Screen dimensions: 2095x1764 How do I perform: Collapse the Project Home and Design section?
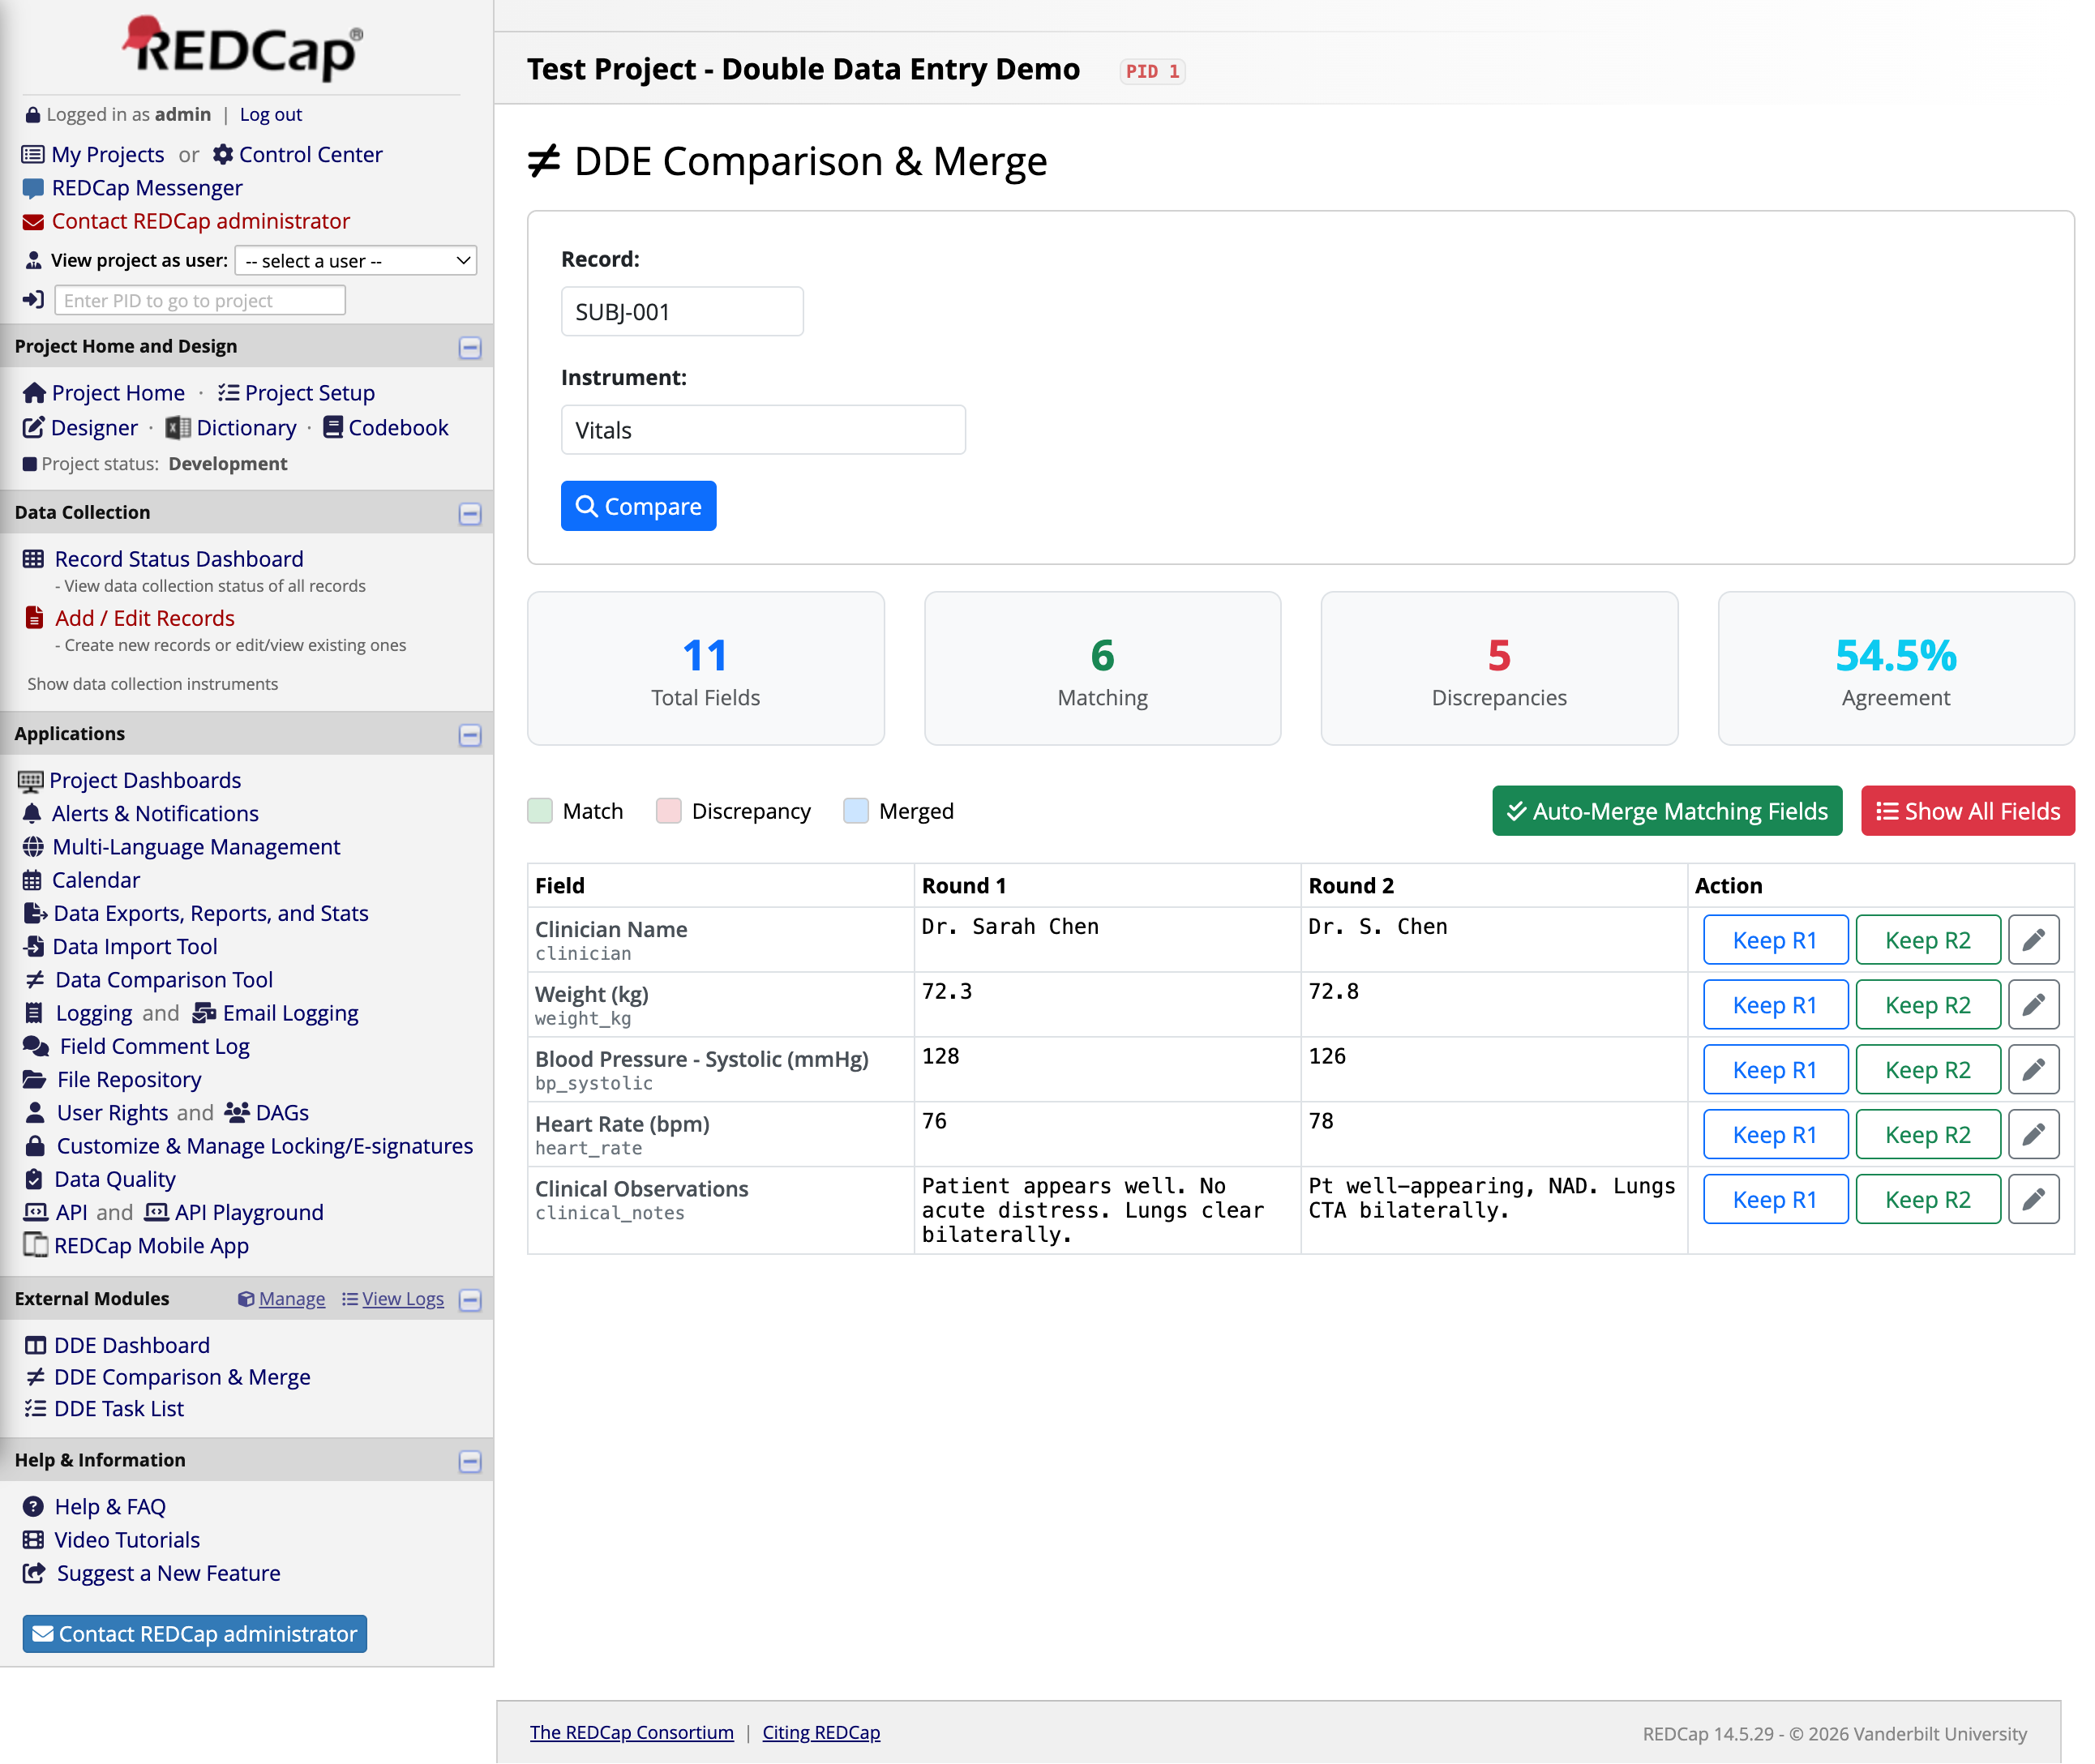[470, 348]
